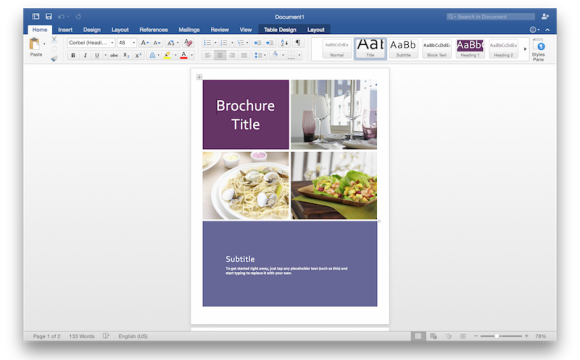Click the Save icon in title bar
This screenshot has height=360, width=580.
[x=48, y=16]
